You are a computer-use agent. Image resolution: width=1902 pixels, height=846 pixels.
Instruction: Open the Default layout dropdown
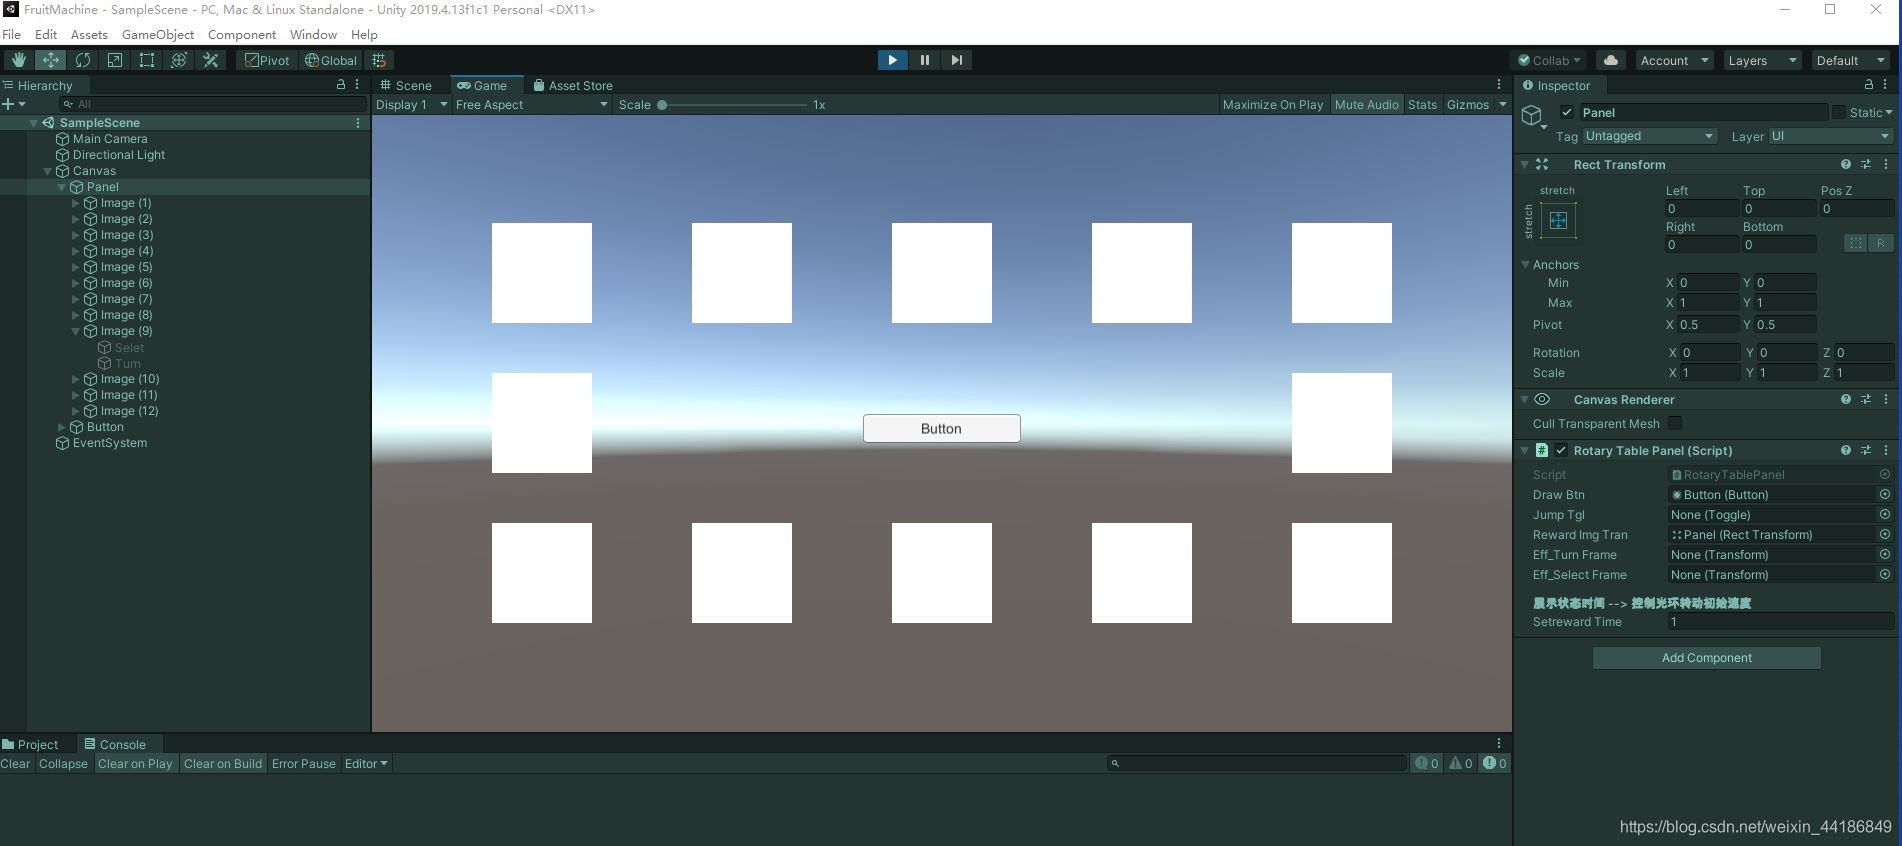1850,60
